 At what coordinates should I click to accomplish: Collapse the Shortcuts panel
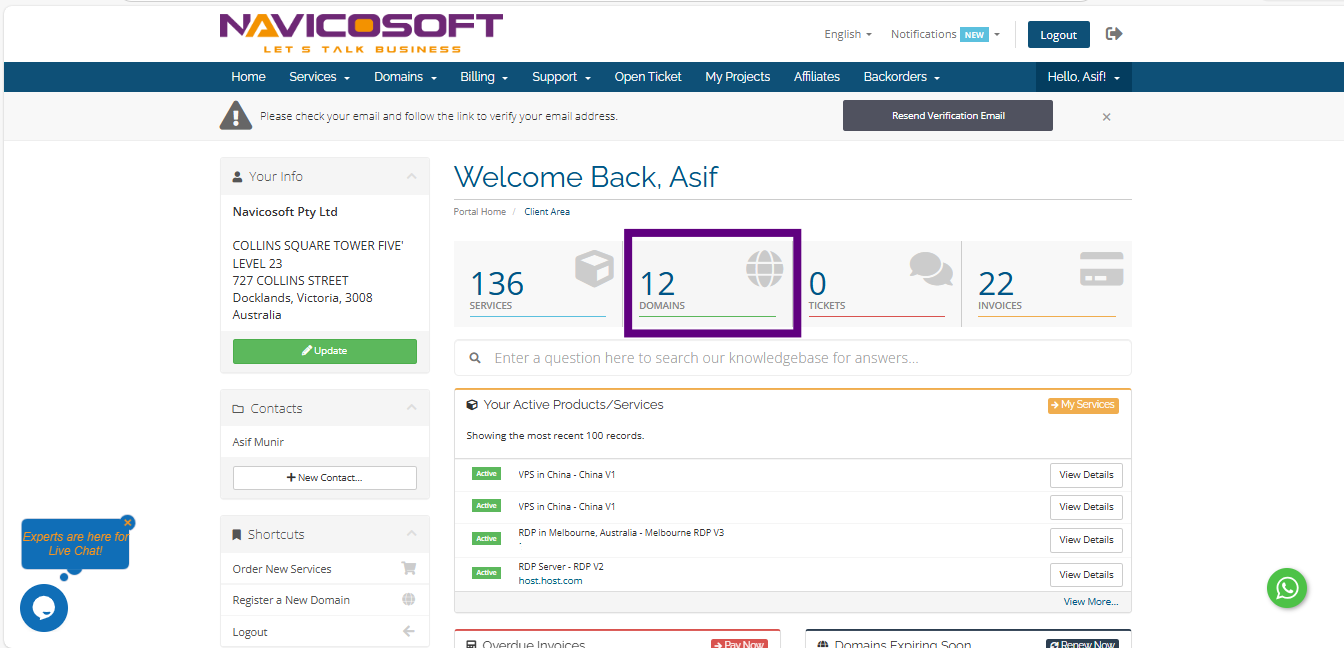(x=411, y=534)
